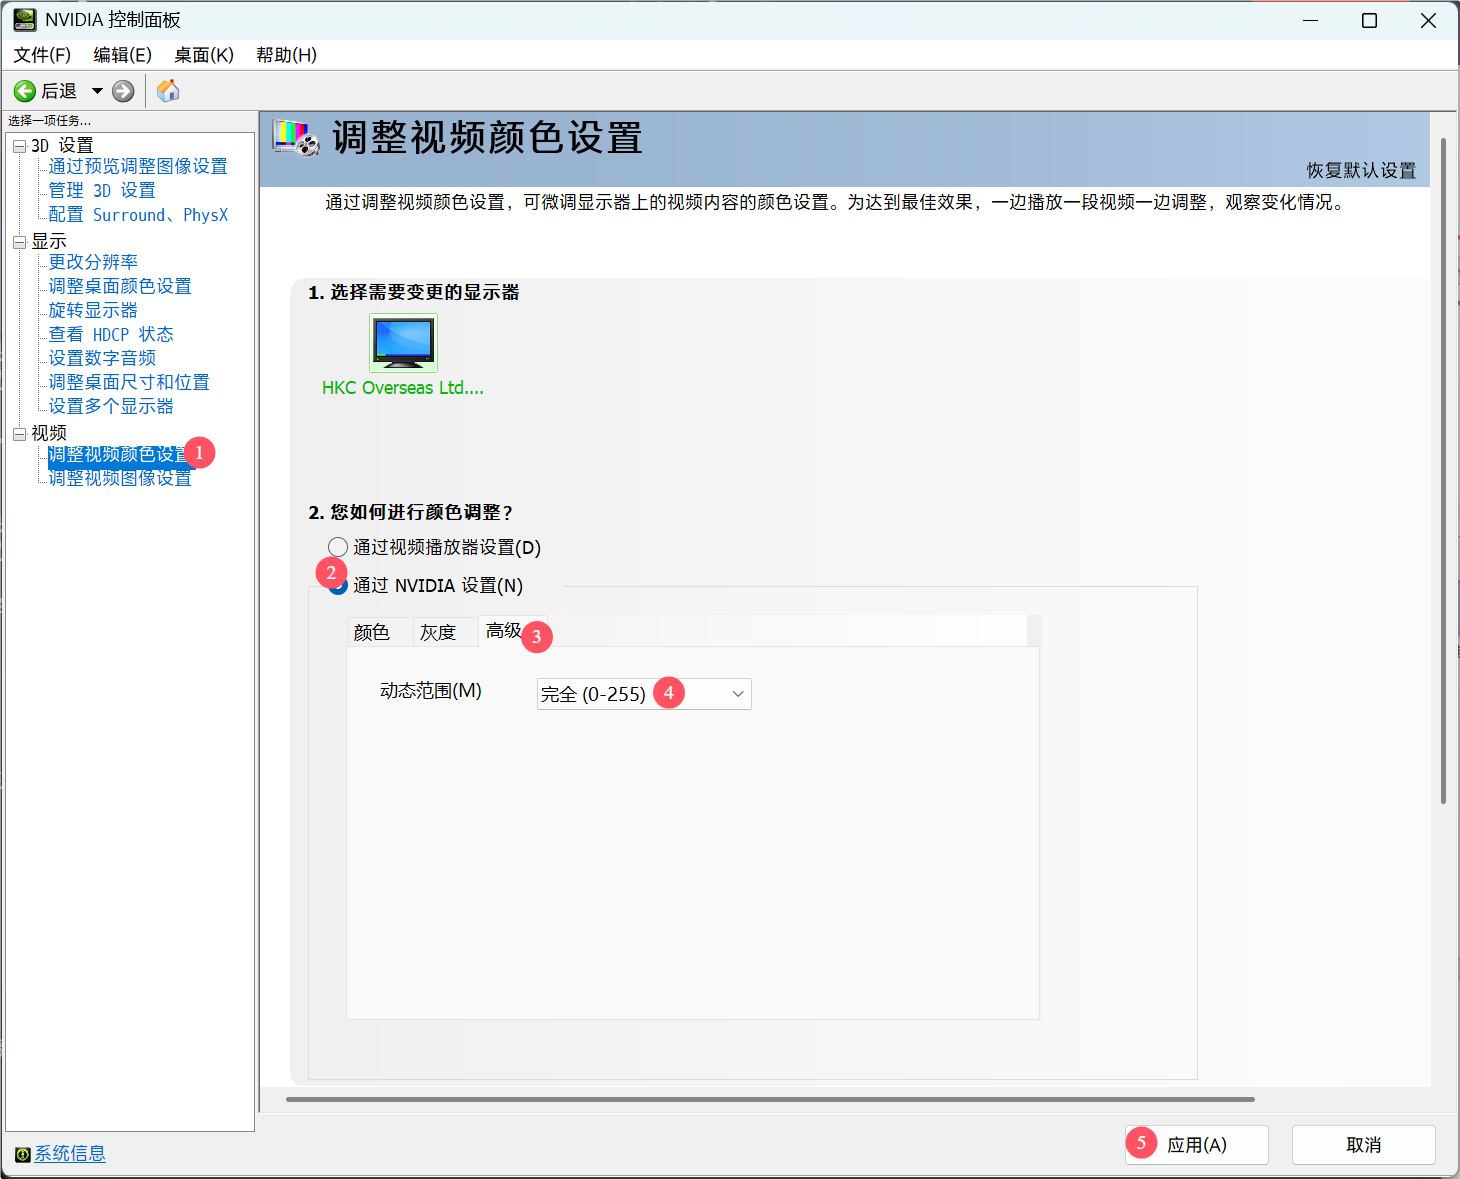Collapse the 3D 设置 tree node

click(19, 146)
